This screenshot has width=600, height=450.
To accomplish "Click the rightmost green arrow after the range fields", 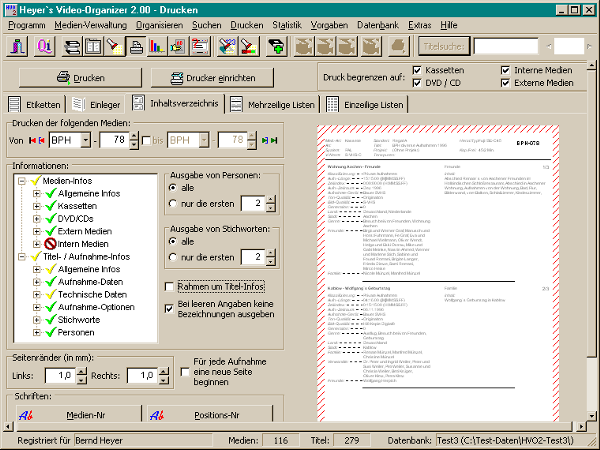I will pyautogui.click(x=273, y=139).
